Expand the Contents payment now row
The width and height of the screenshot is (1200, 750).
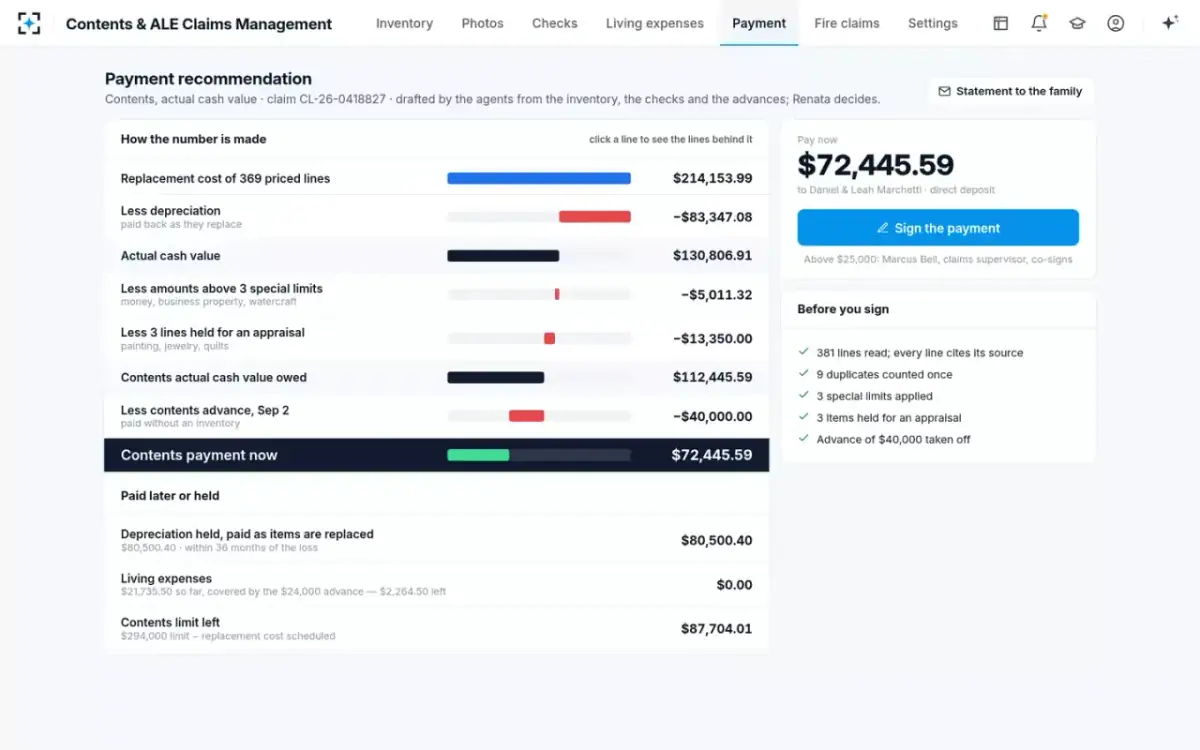coord(437,455)
